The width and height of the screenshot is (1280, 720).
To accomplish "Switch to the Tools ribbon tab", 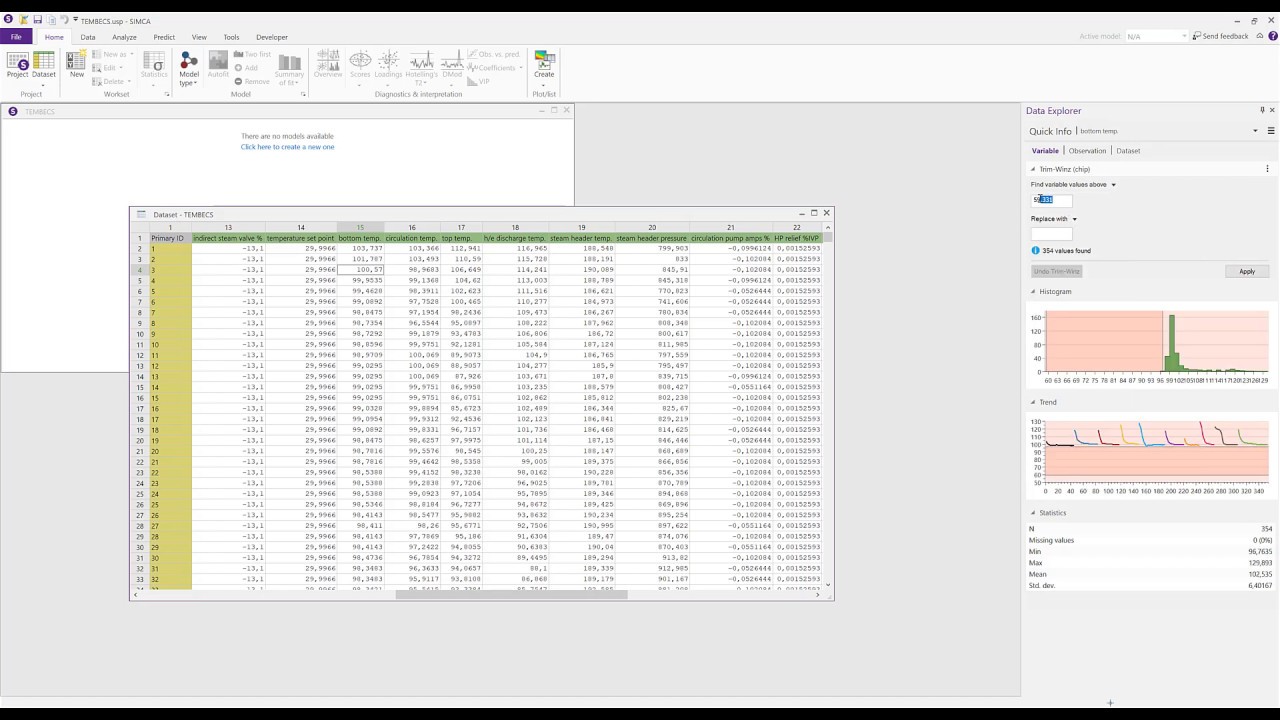I will pos(231,37).
